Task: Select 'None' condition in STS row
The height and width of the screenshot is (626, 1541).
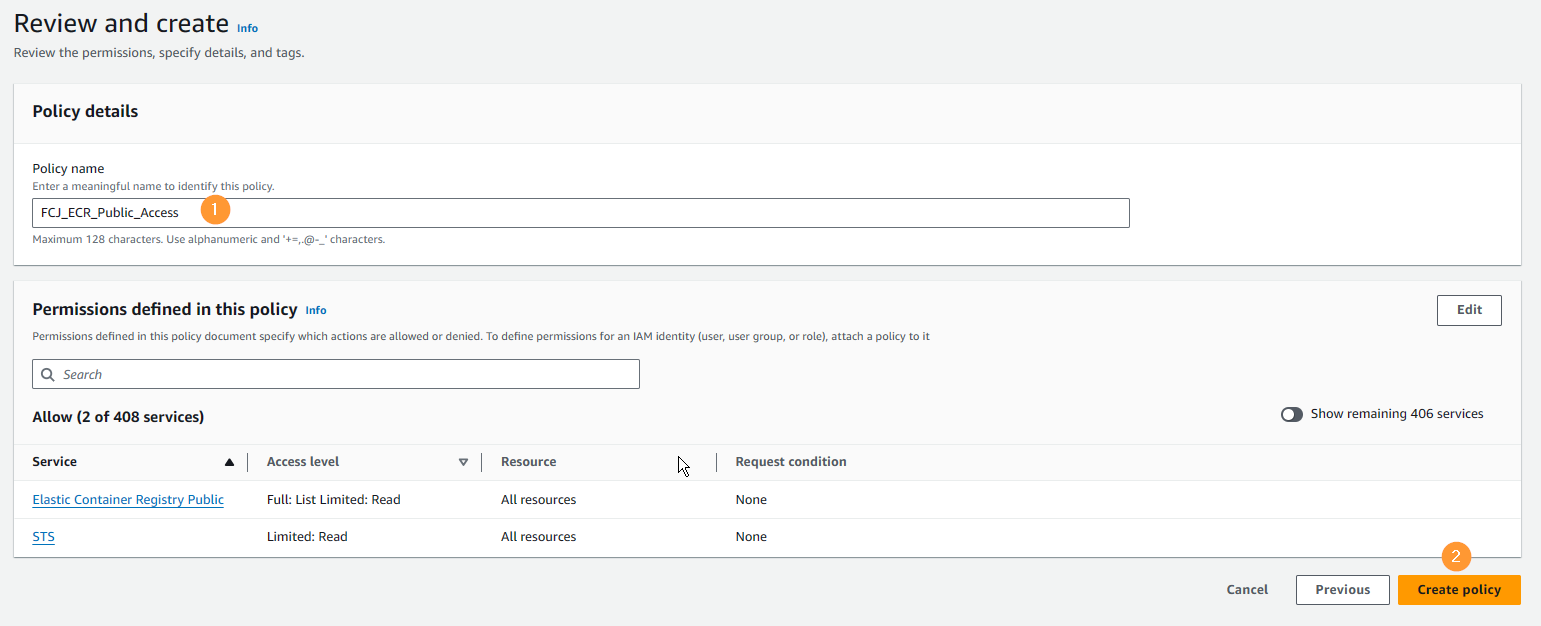Action: (x=751, y=537)
